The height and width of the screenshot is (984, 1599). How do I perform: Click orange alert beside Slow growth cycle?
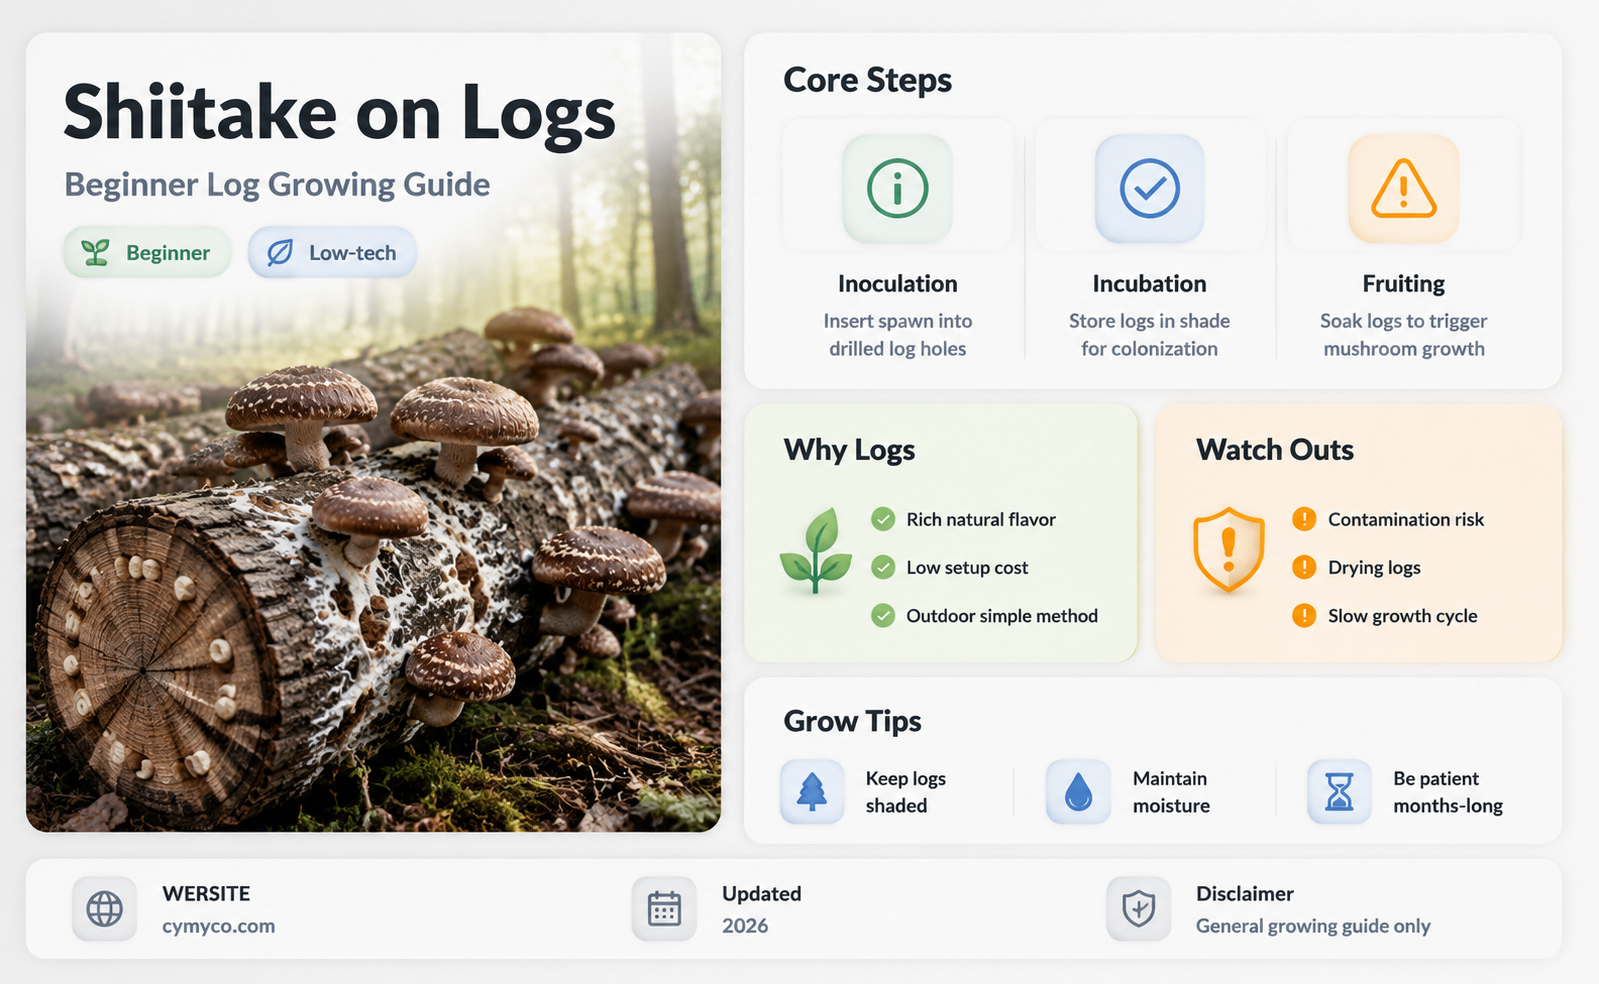click(x=1304, y=616)
